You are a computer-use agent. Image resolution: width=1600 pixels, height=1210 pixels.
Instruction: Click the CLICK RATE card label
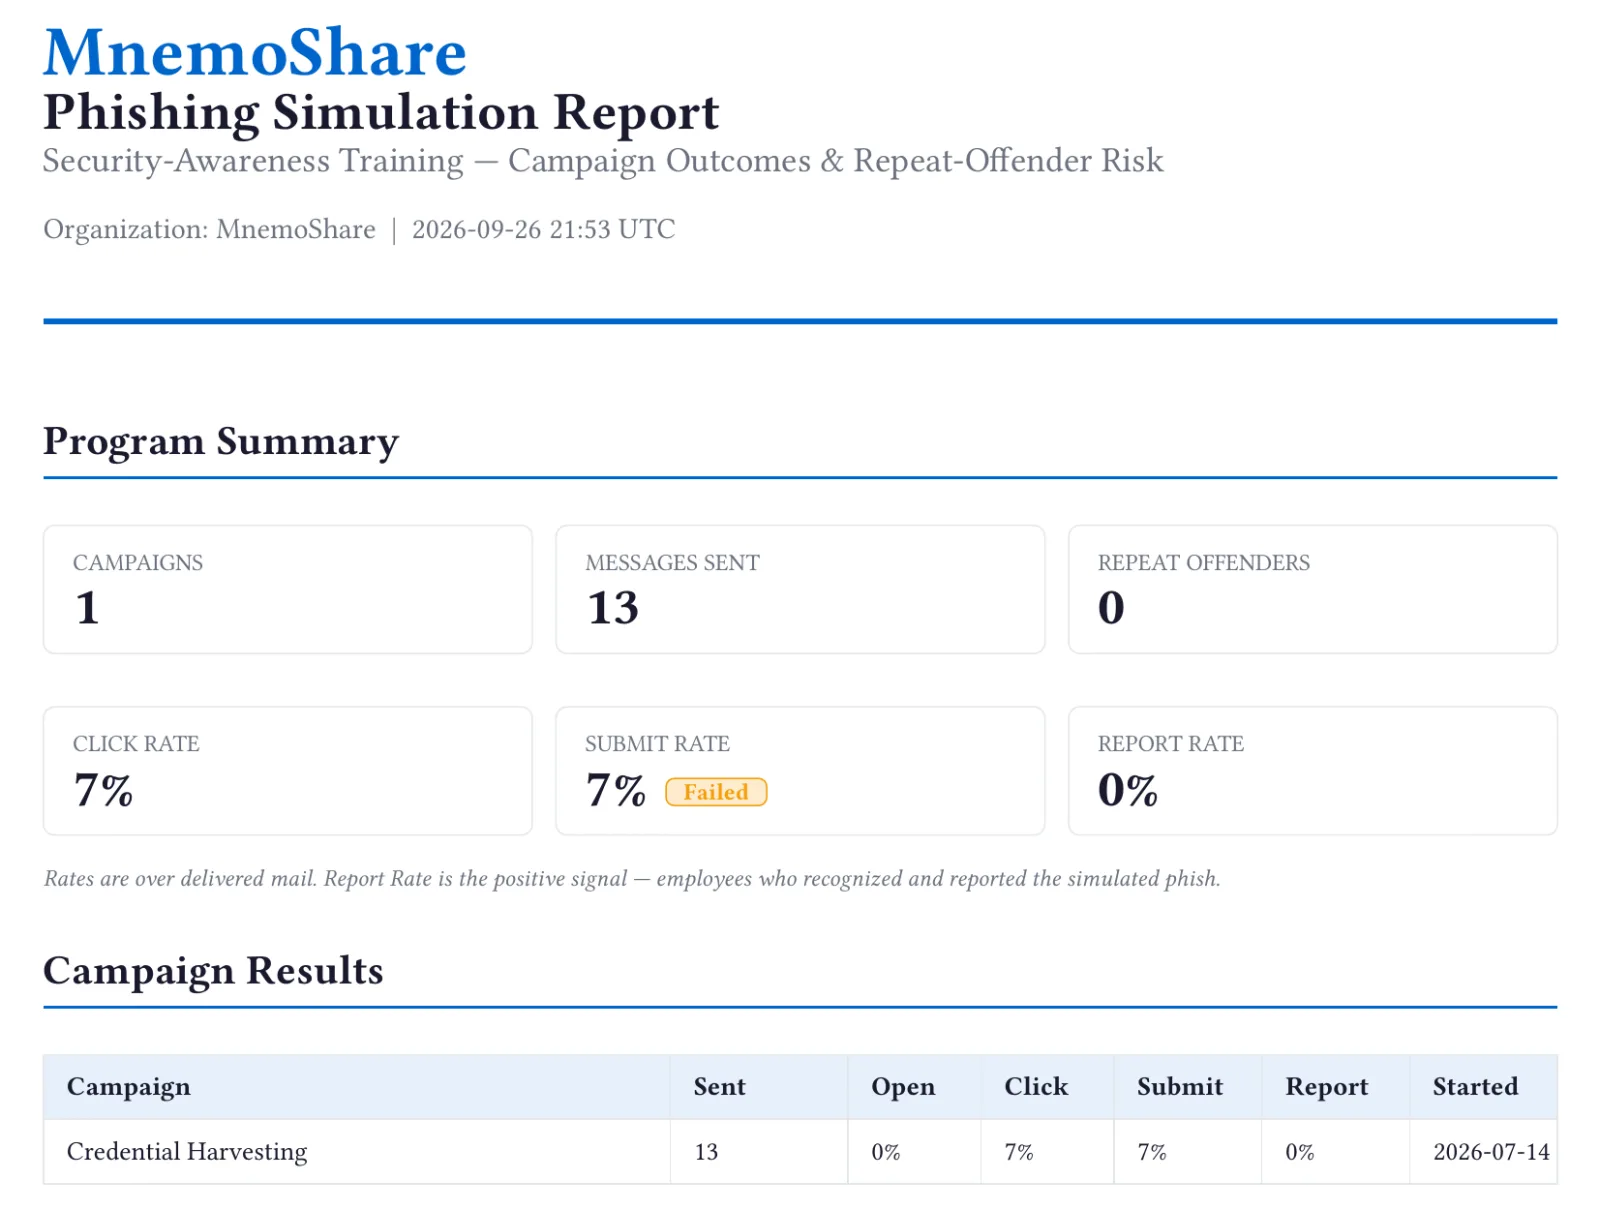tap(136, 744)
